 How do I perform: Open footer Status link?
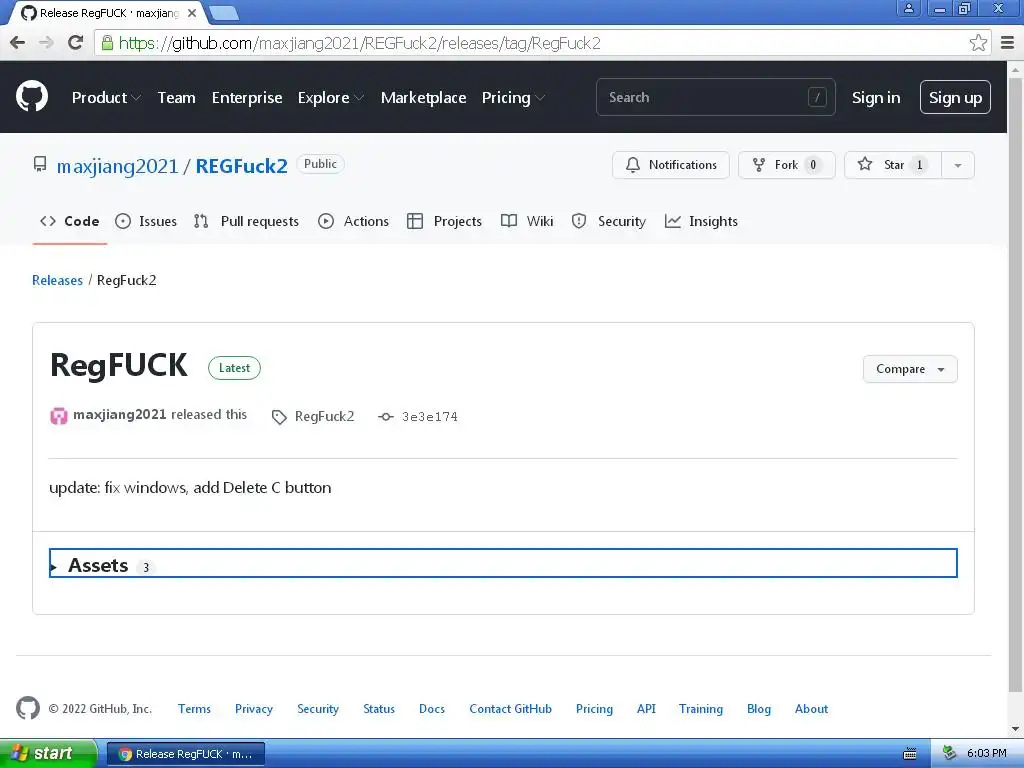click(x=379, y=709)
